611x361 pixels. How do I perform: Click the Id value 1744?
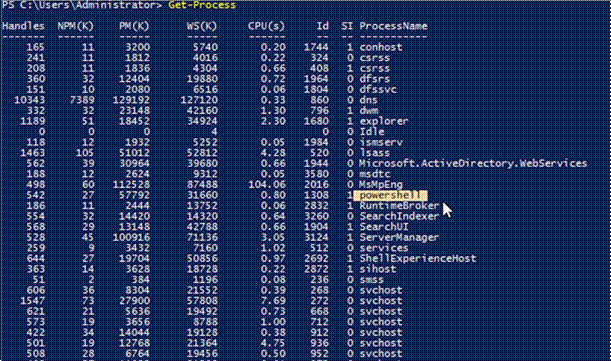[316, 47]
